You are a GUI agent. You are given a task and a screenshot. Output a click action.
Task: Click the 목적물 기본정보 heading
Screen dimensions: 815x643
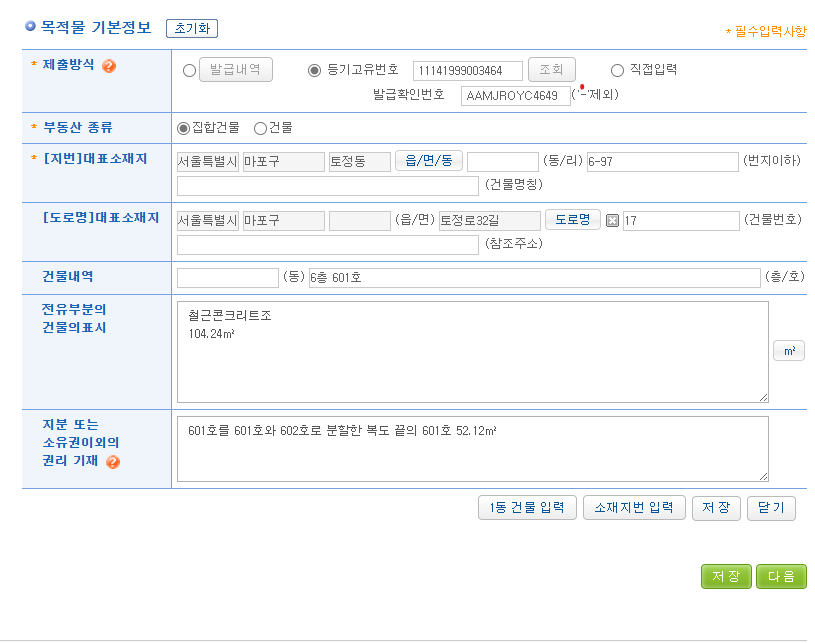click(96, 27)
